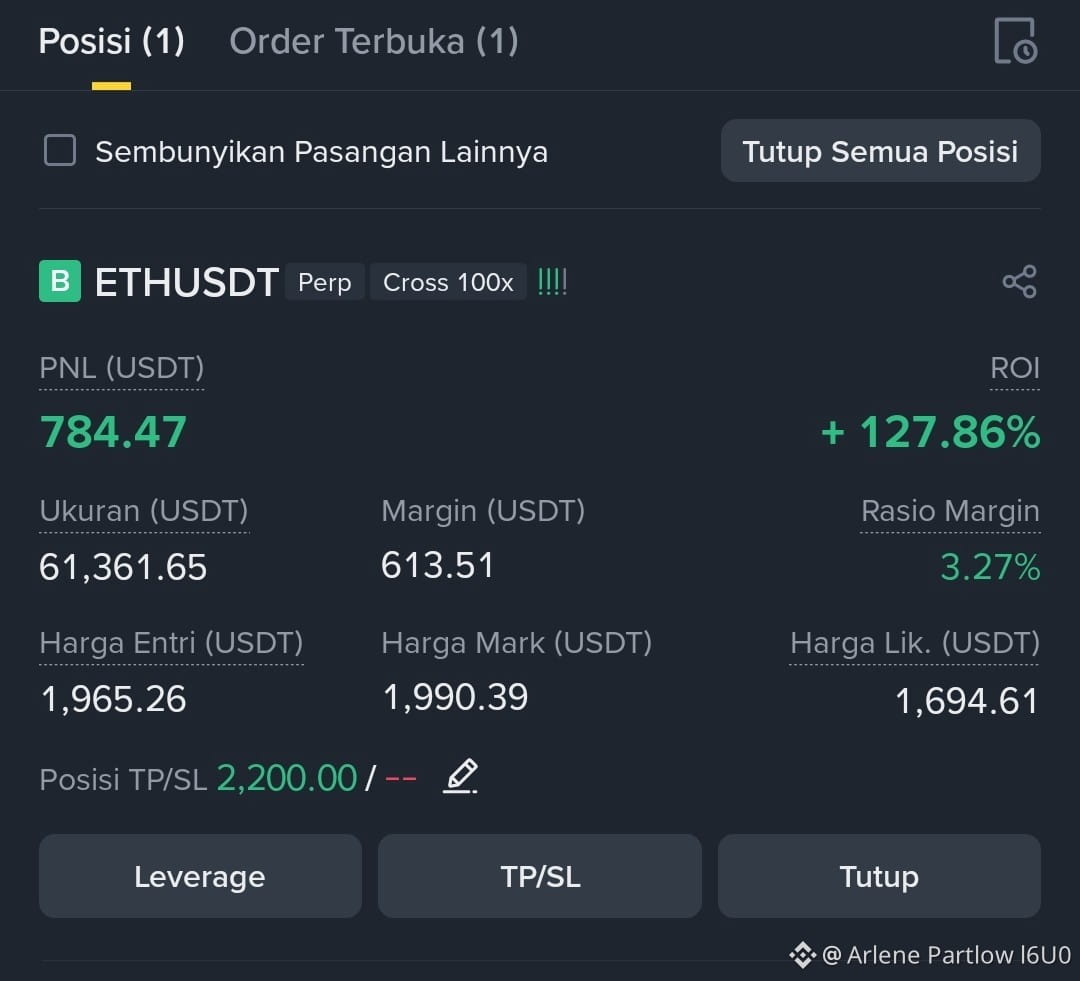The image size is (1080, 981).
Task: Tap the Perp contract tag
Action: point(324,282)
